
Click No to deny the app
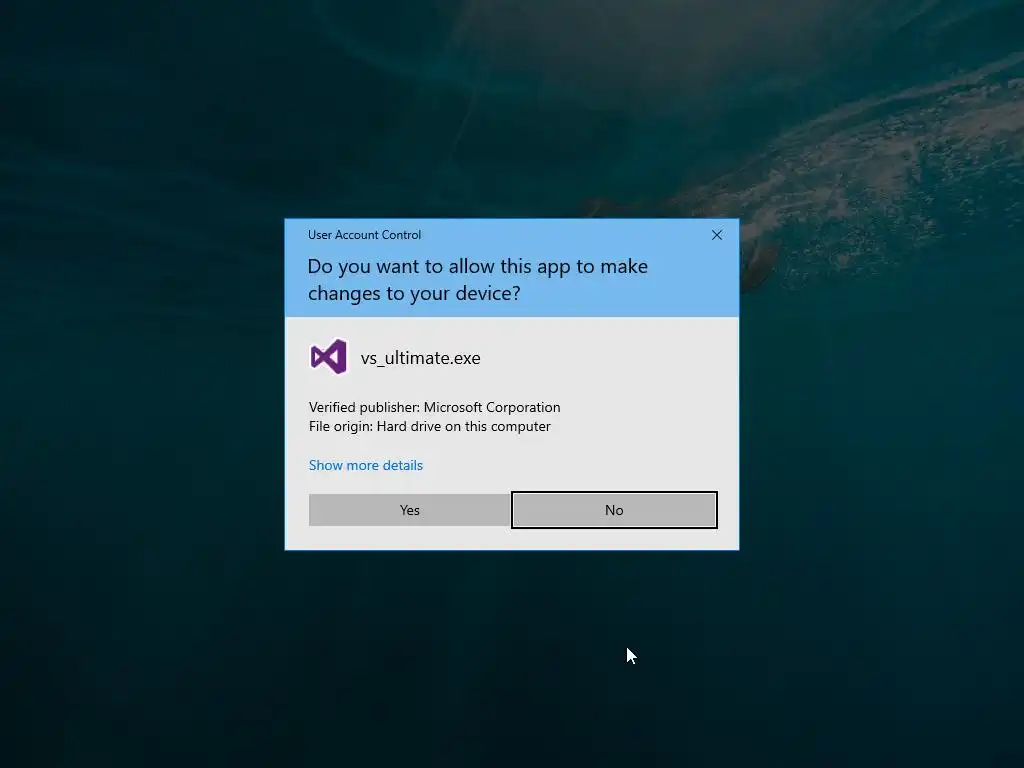pos(614,510)
